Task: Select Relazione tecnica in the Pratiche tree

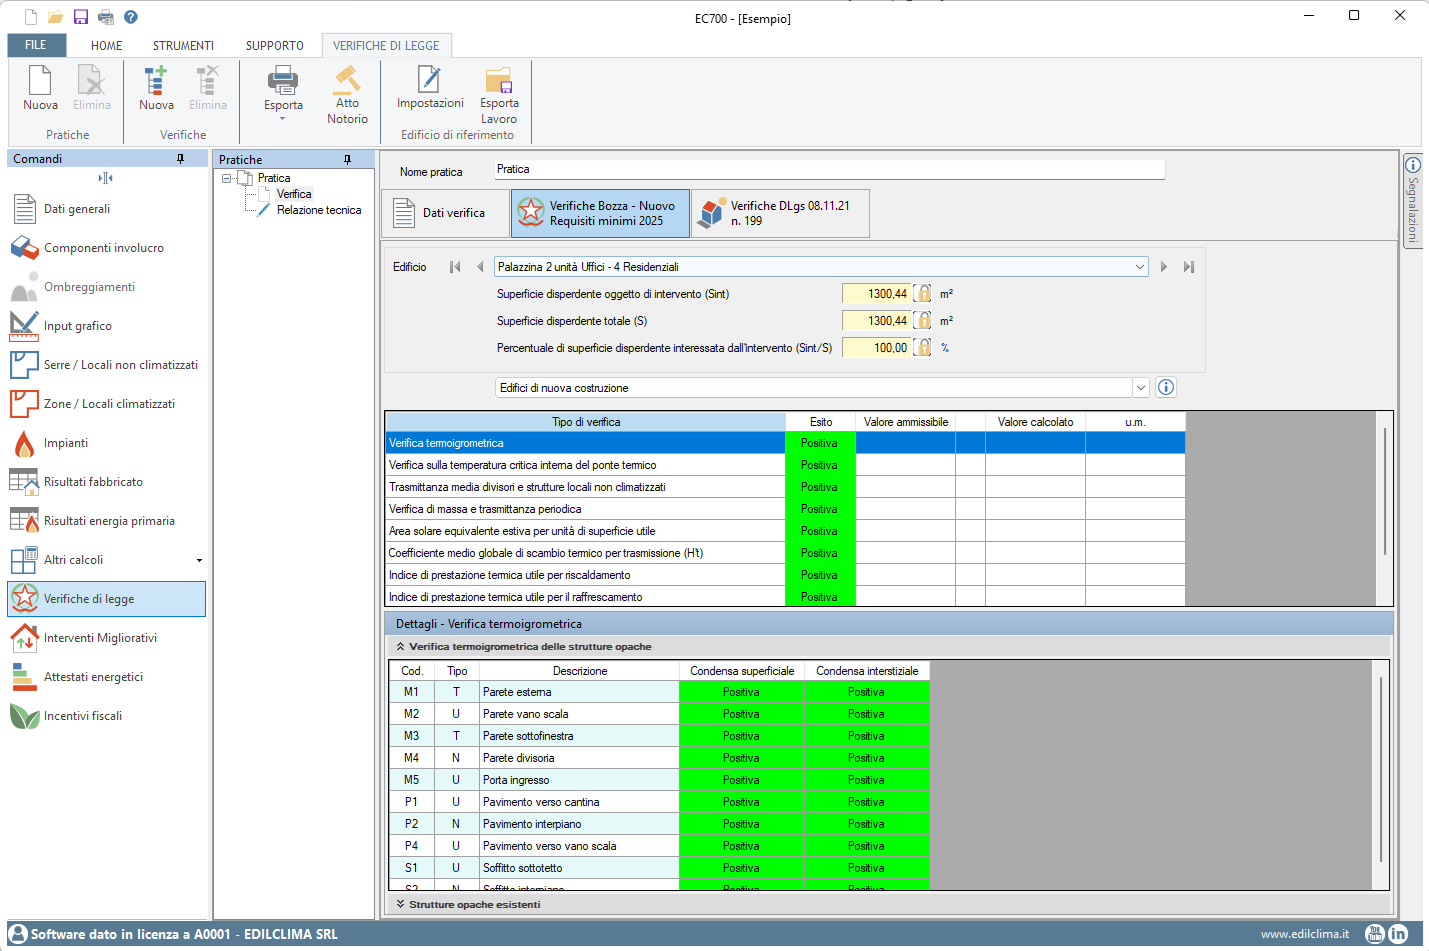Action: click(x=319, y=210)
